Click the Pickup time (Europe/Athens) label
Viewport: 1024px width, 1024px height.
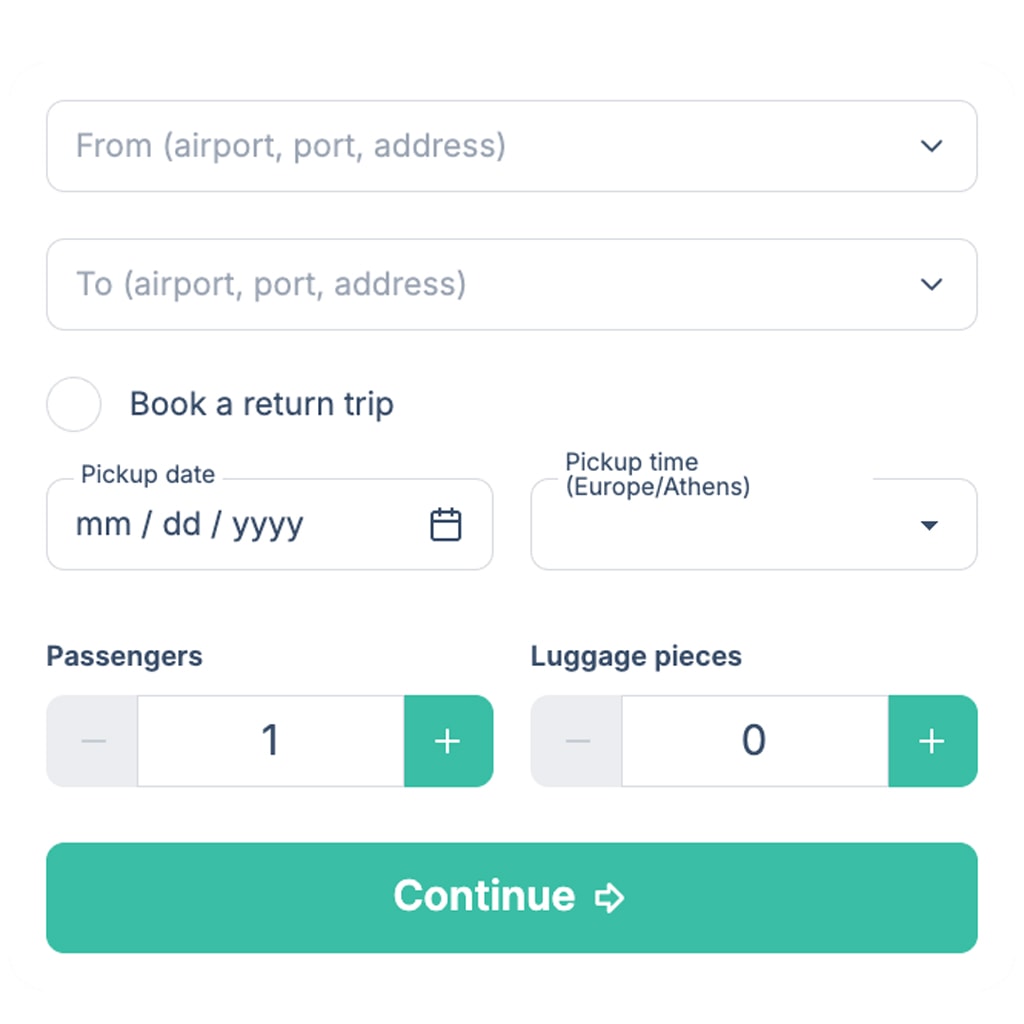[x=657, y=475]
